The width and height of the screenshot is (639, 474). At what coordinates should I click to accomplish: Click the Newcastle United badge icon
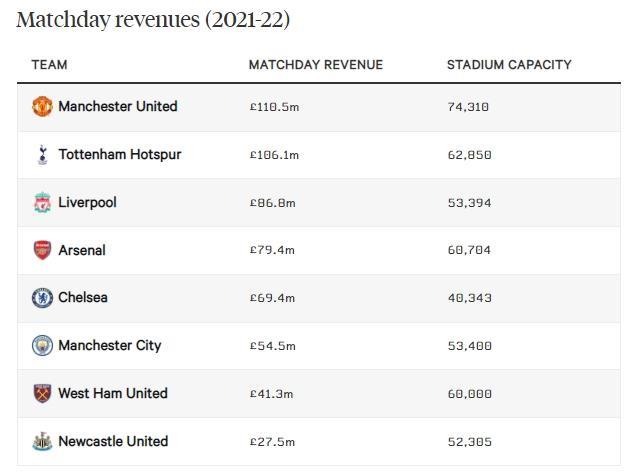[x=42, y=442]
